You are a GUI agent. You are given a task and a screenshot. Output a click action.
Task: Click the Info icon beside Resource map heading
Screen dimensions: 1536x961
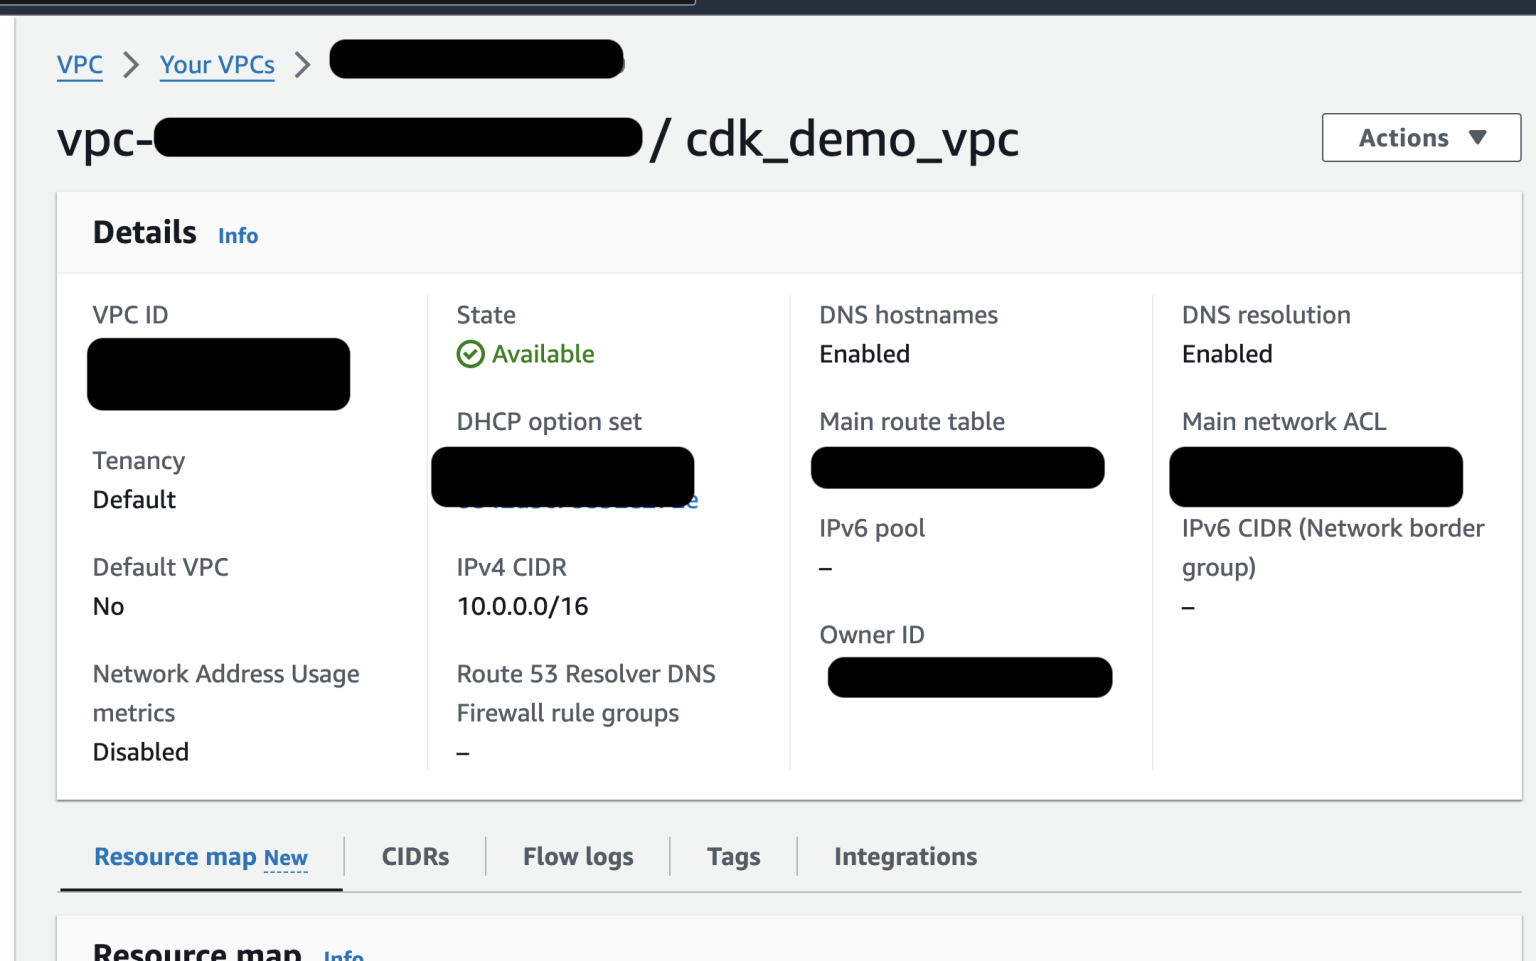pos(343,955)
